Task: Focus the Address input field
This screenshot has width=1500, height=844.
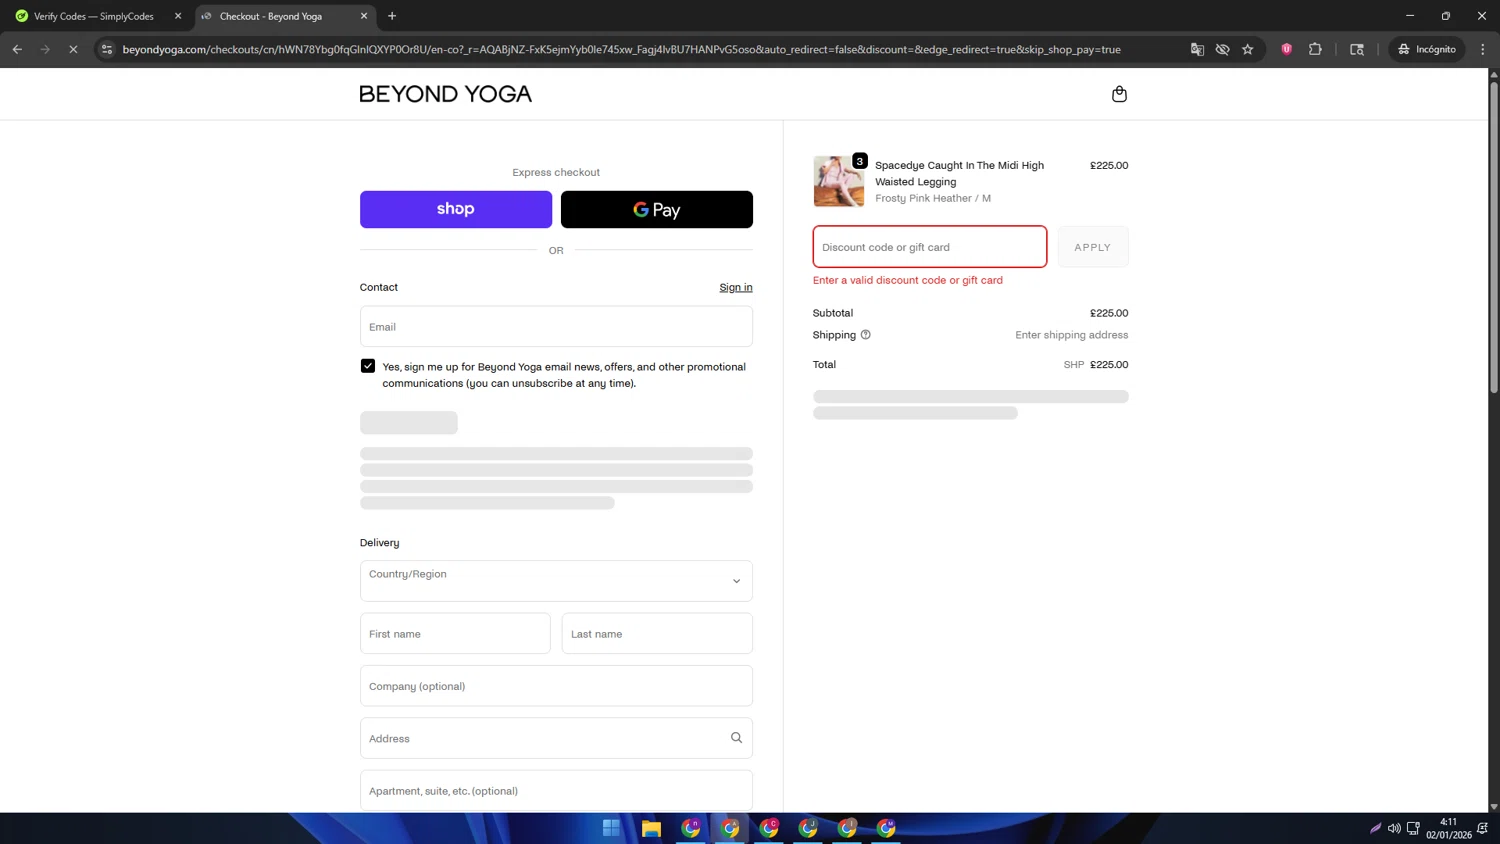Action: 556,738
